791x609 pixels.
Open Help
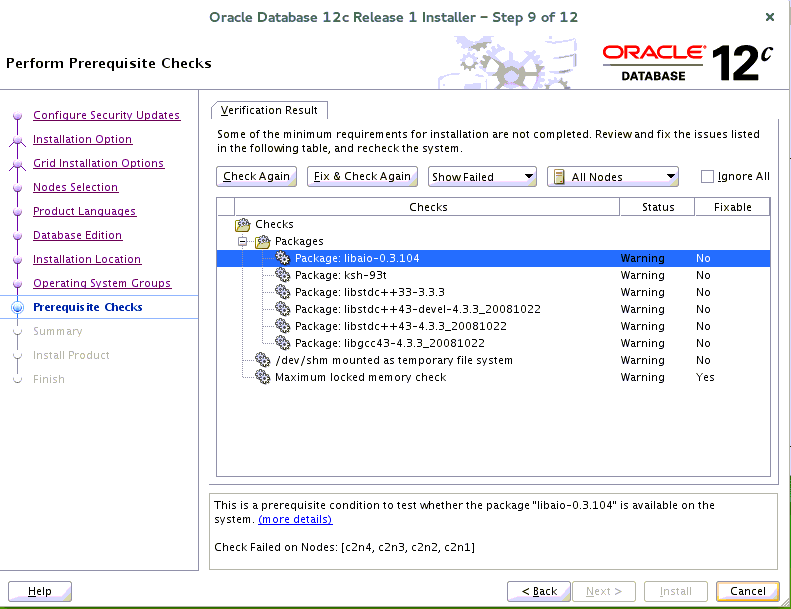click(40, 591)
